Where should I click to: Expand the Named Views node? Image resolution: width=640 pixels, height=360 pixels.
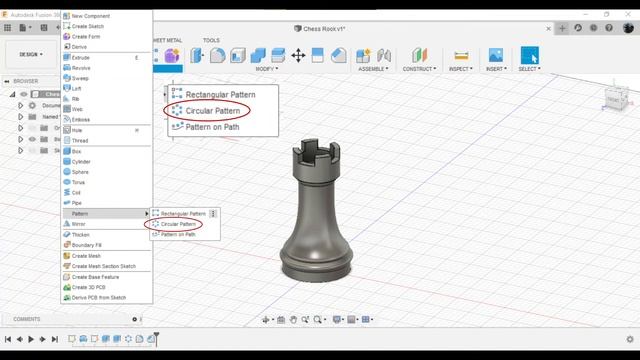(x=20, y=117)
